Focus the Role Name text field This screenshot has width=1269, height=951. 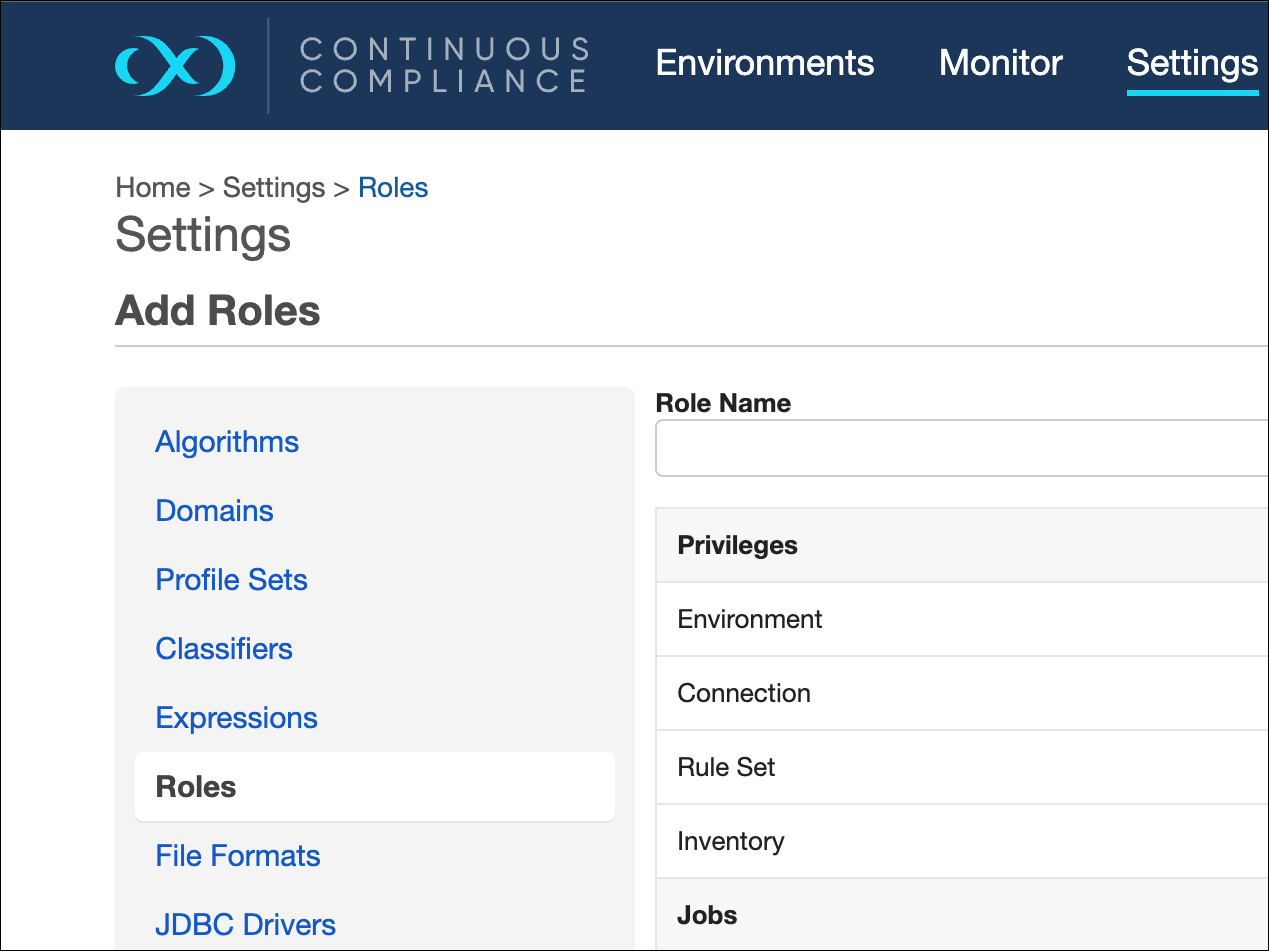[960, 448]
